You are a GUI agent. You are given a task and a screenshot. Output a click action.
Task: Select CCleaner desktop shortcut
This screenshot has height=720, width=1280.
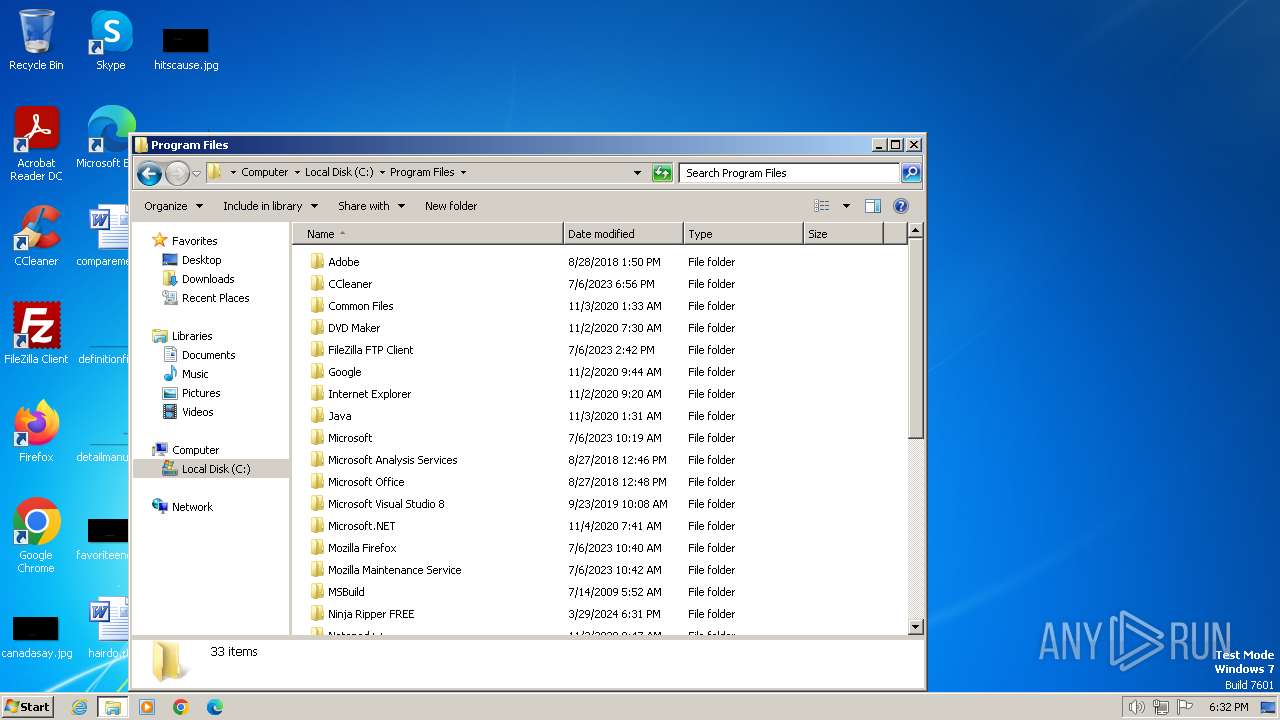[x=36, y=237]
